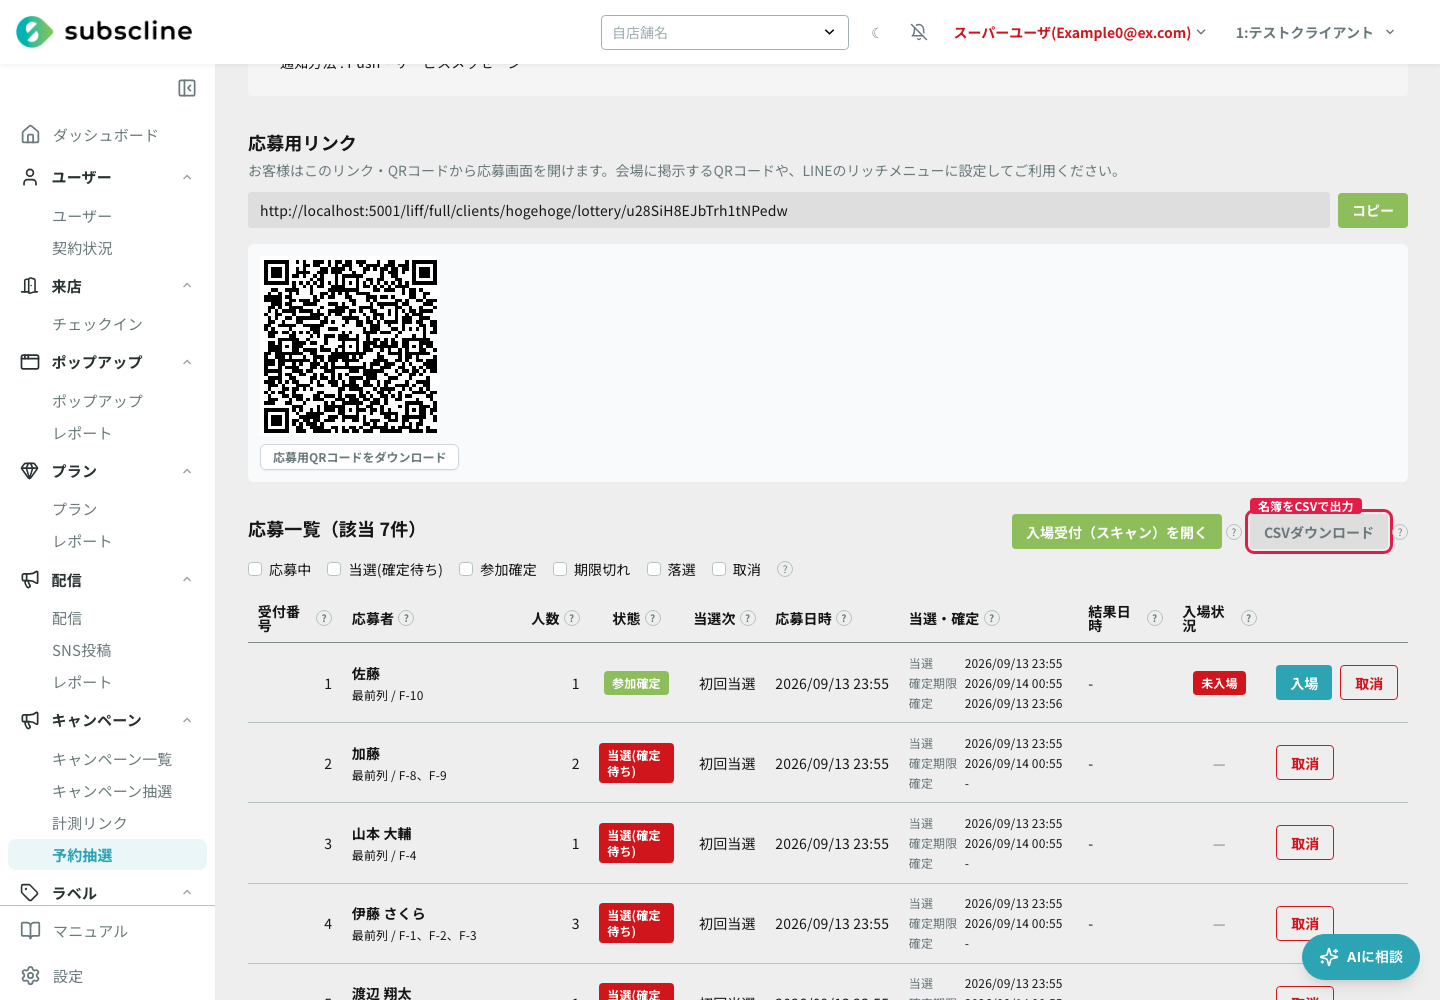Open キャンペーン一覧 in the sidebar

click(112, 759)
